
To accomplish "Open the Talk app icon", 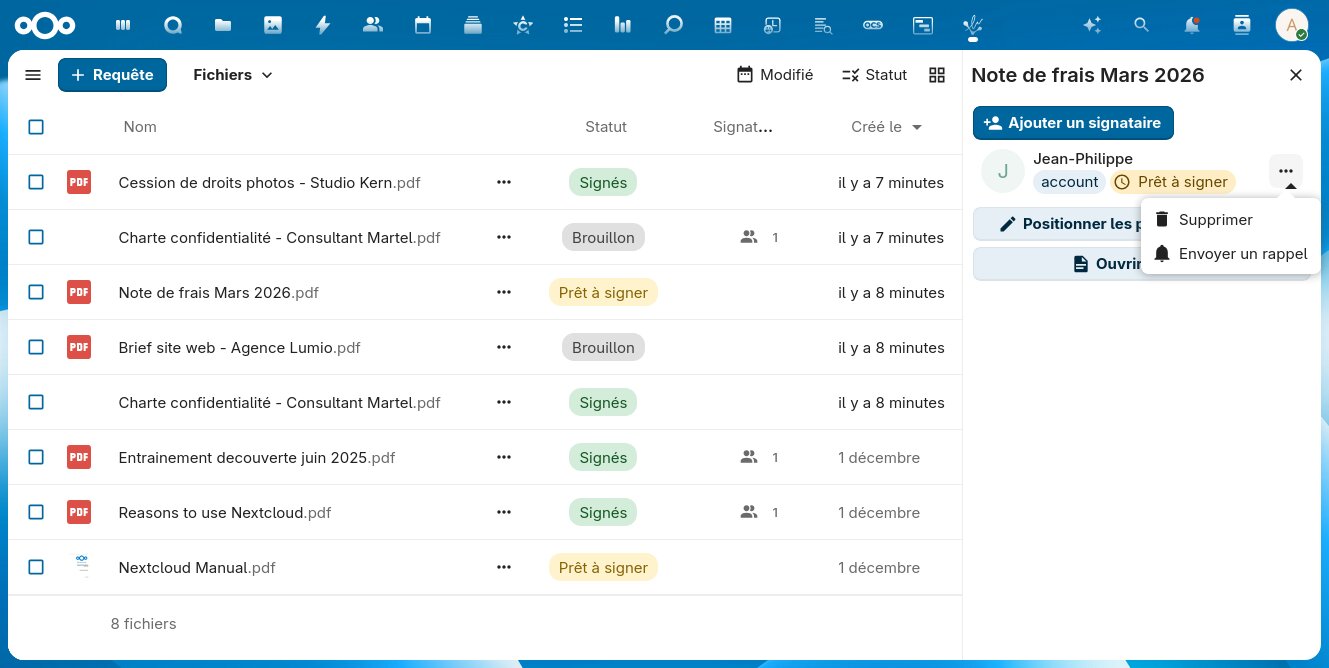I will 173,25.
